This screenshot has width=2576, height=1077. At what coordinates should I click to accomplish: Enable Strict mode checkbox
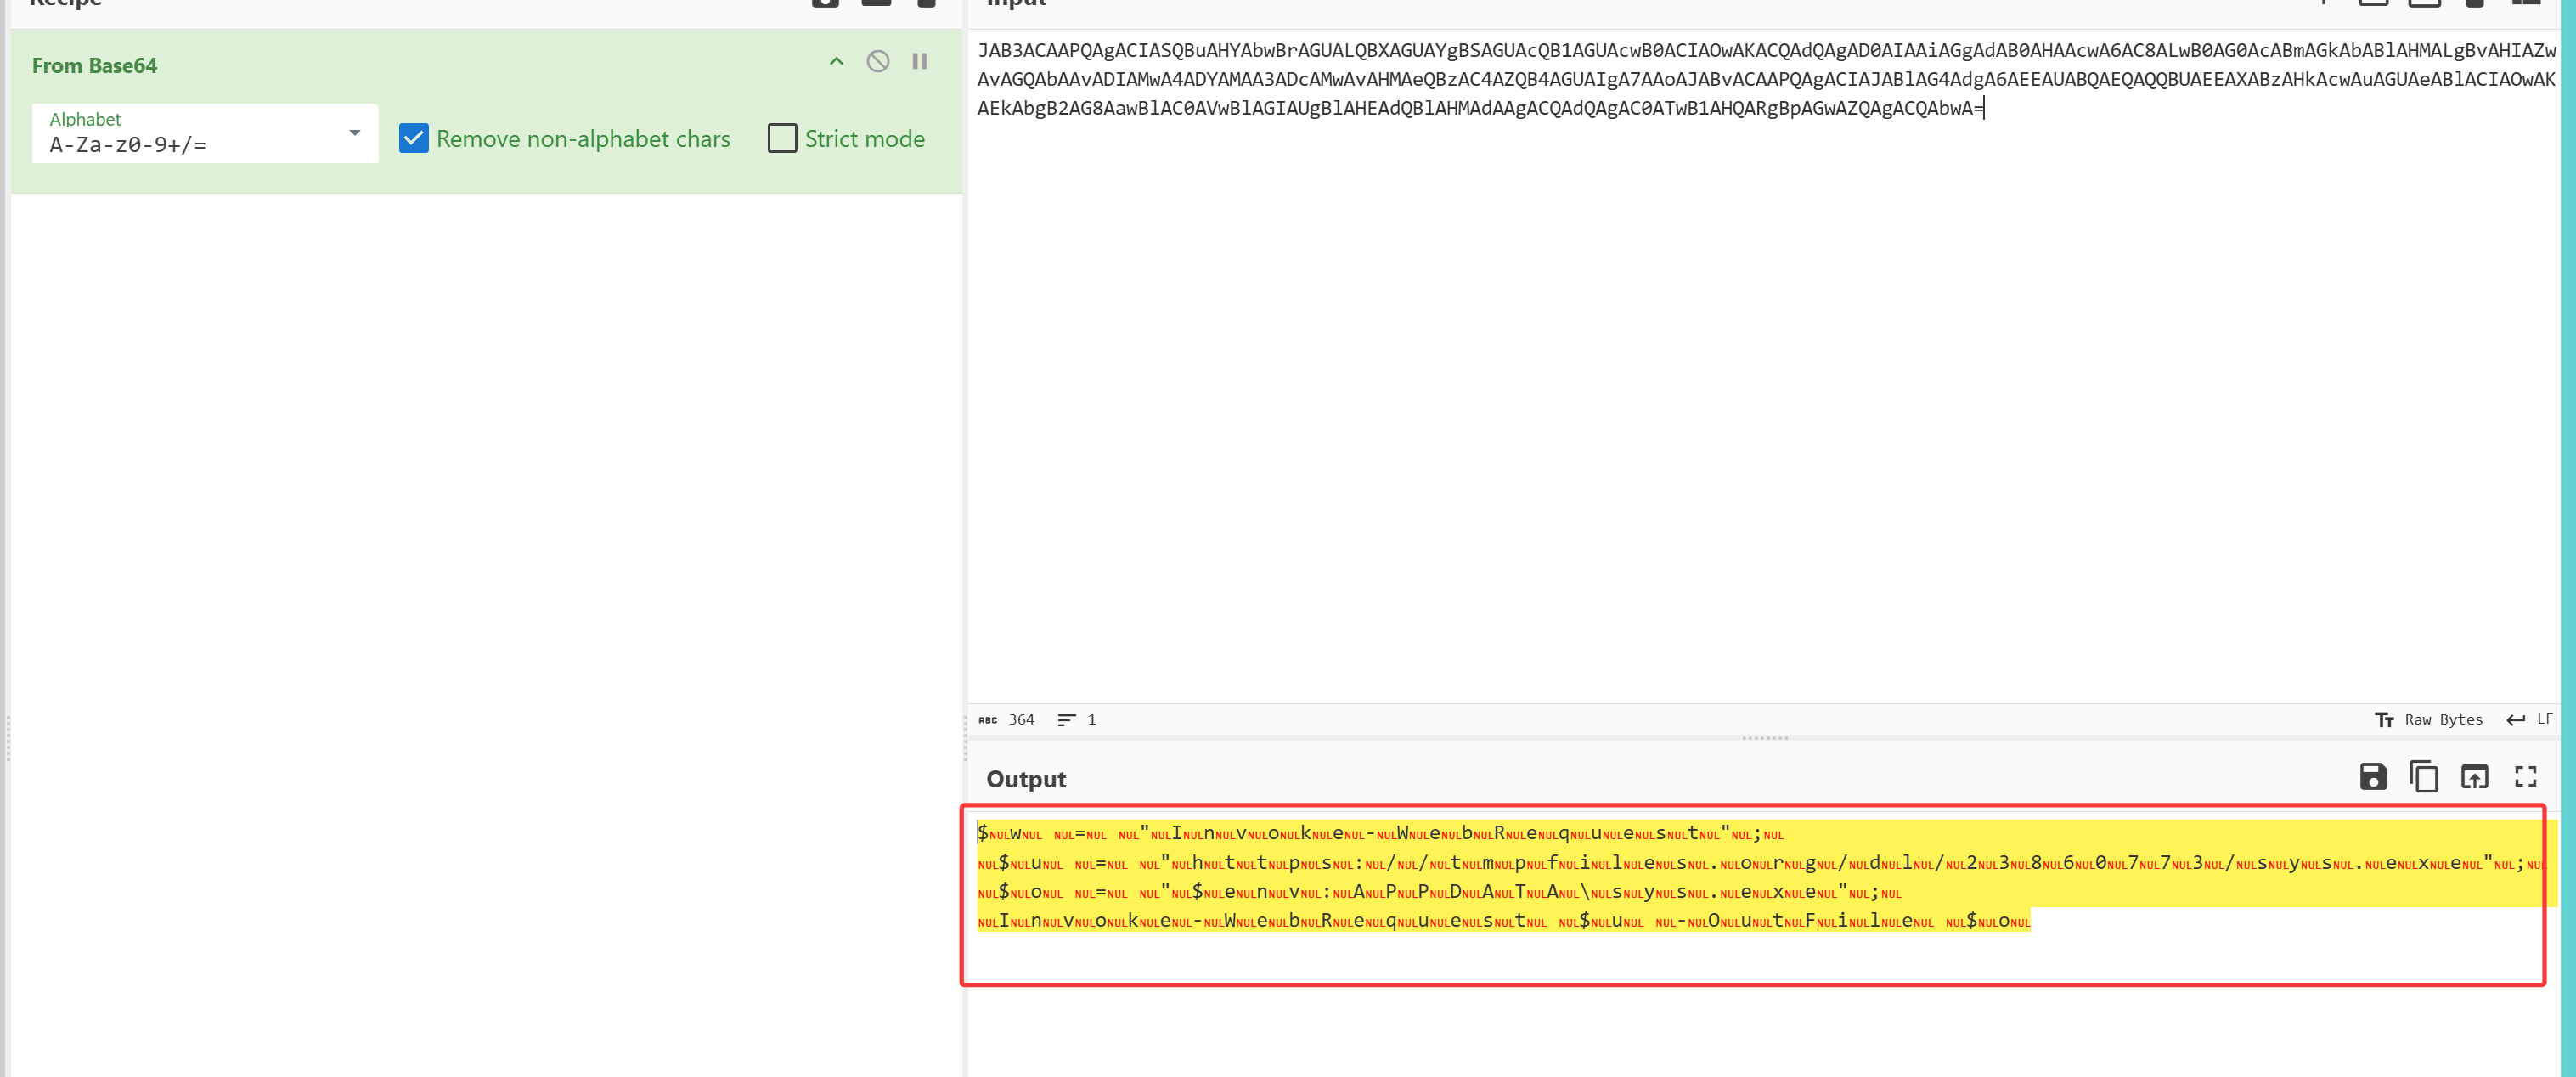click(782, 138)
